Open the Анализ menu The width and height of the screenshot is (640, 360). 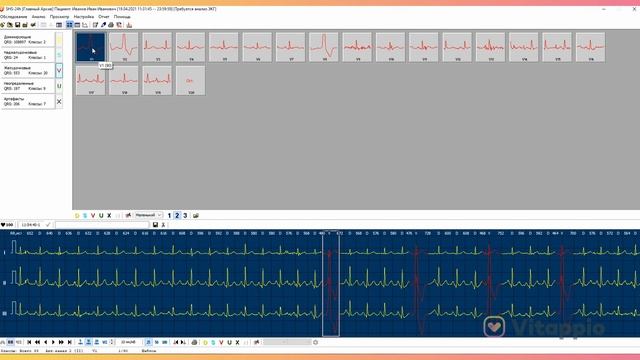click(38, 17)
